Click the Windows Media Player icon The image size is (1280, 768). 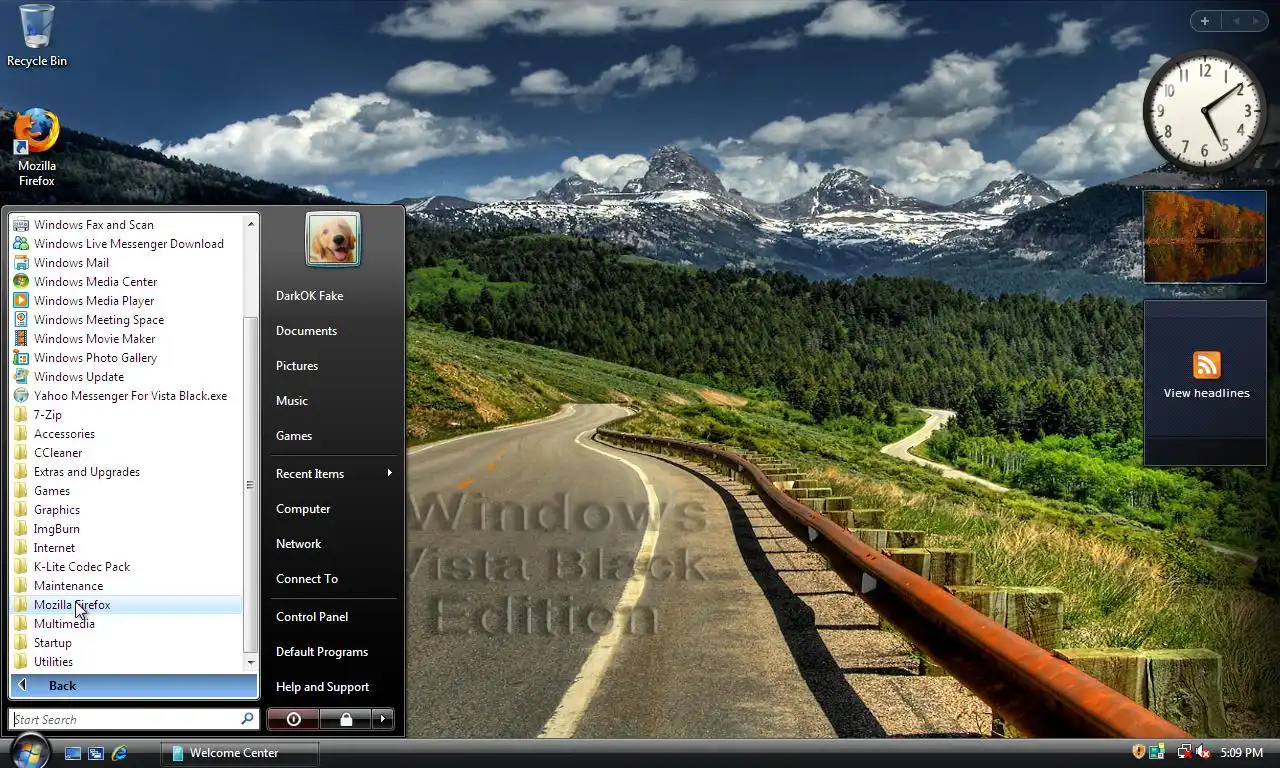tap(21, 301)
